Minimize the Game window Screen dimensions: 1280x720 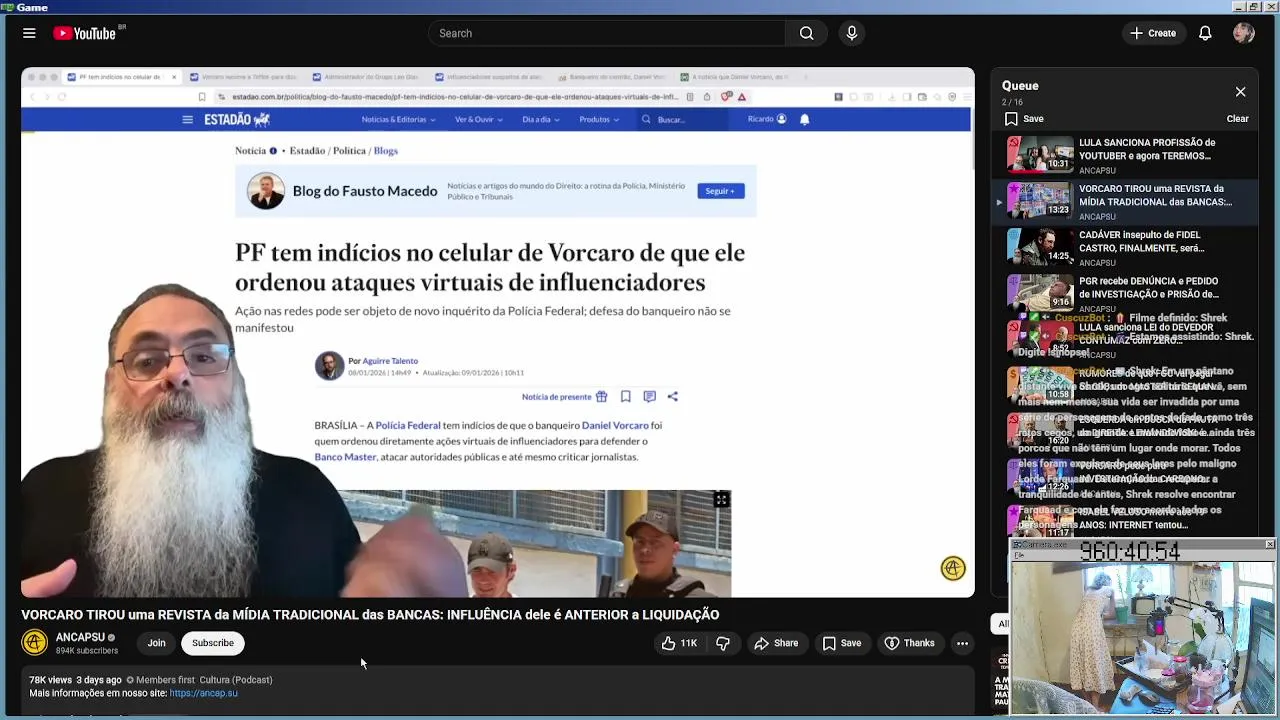coord(1237,7)
